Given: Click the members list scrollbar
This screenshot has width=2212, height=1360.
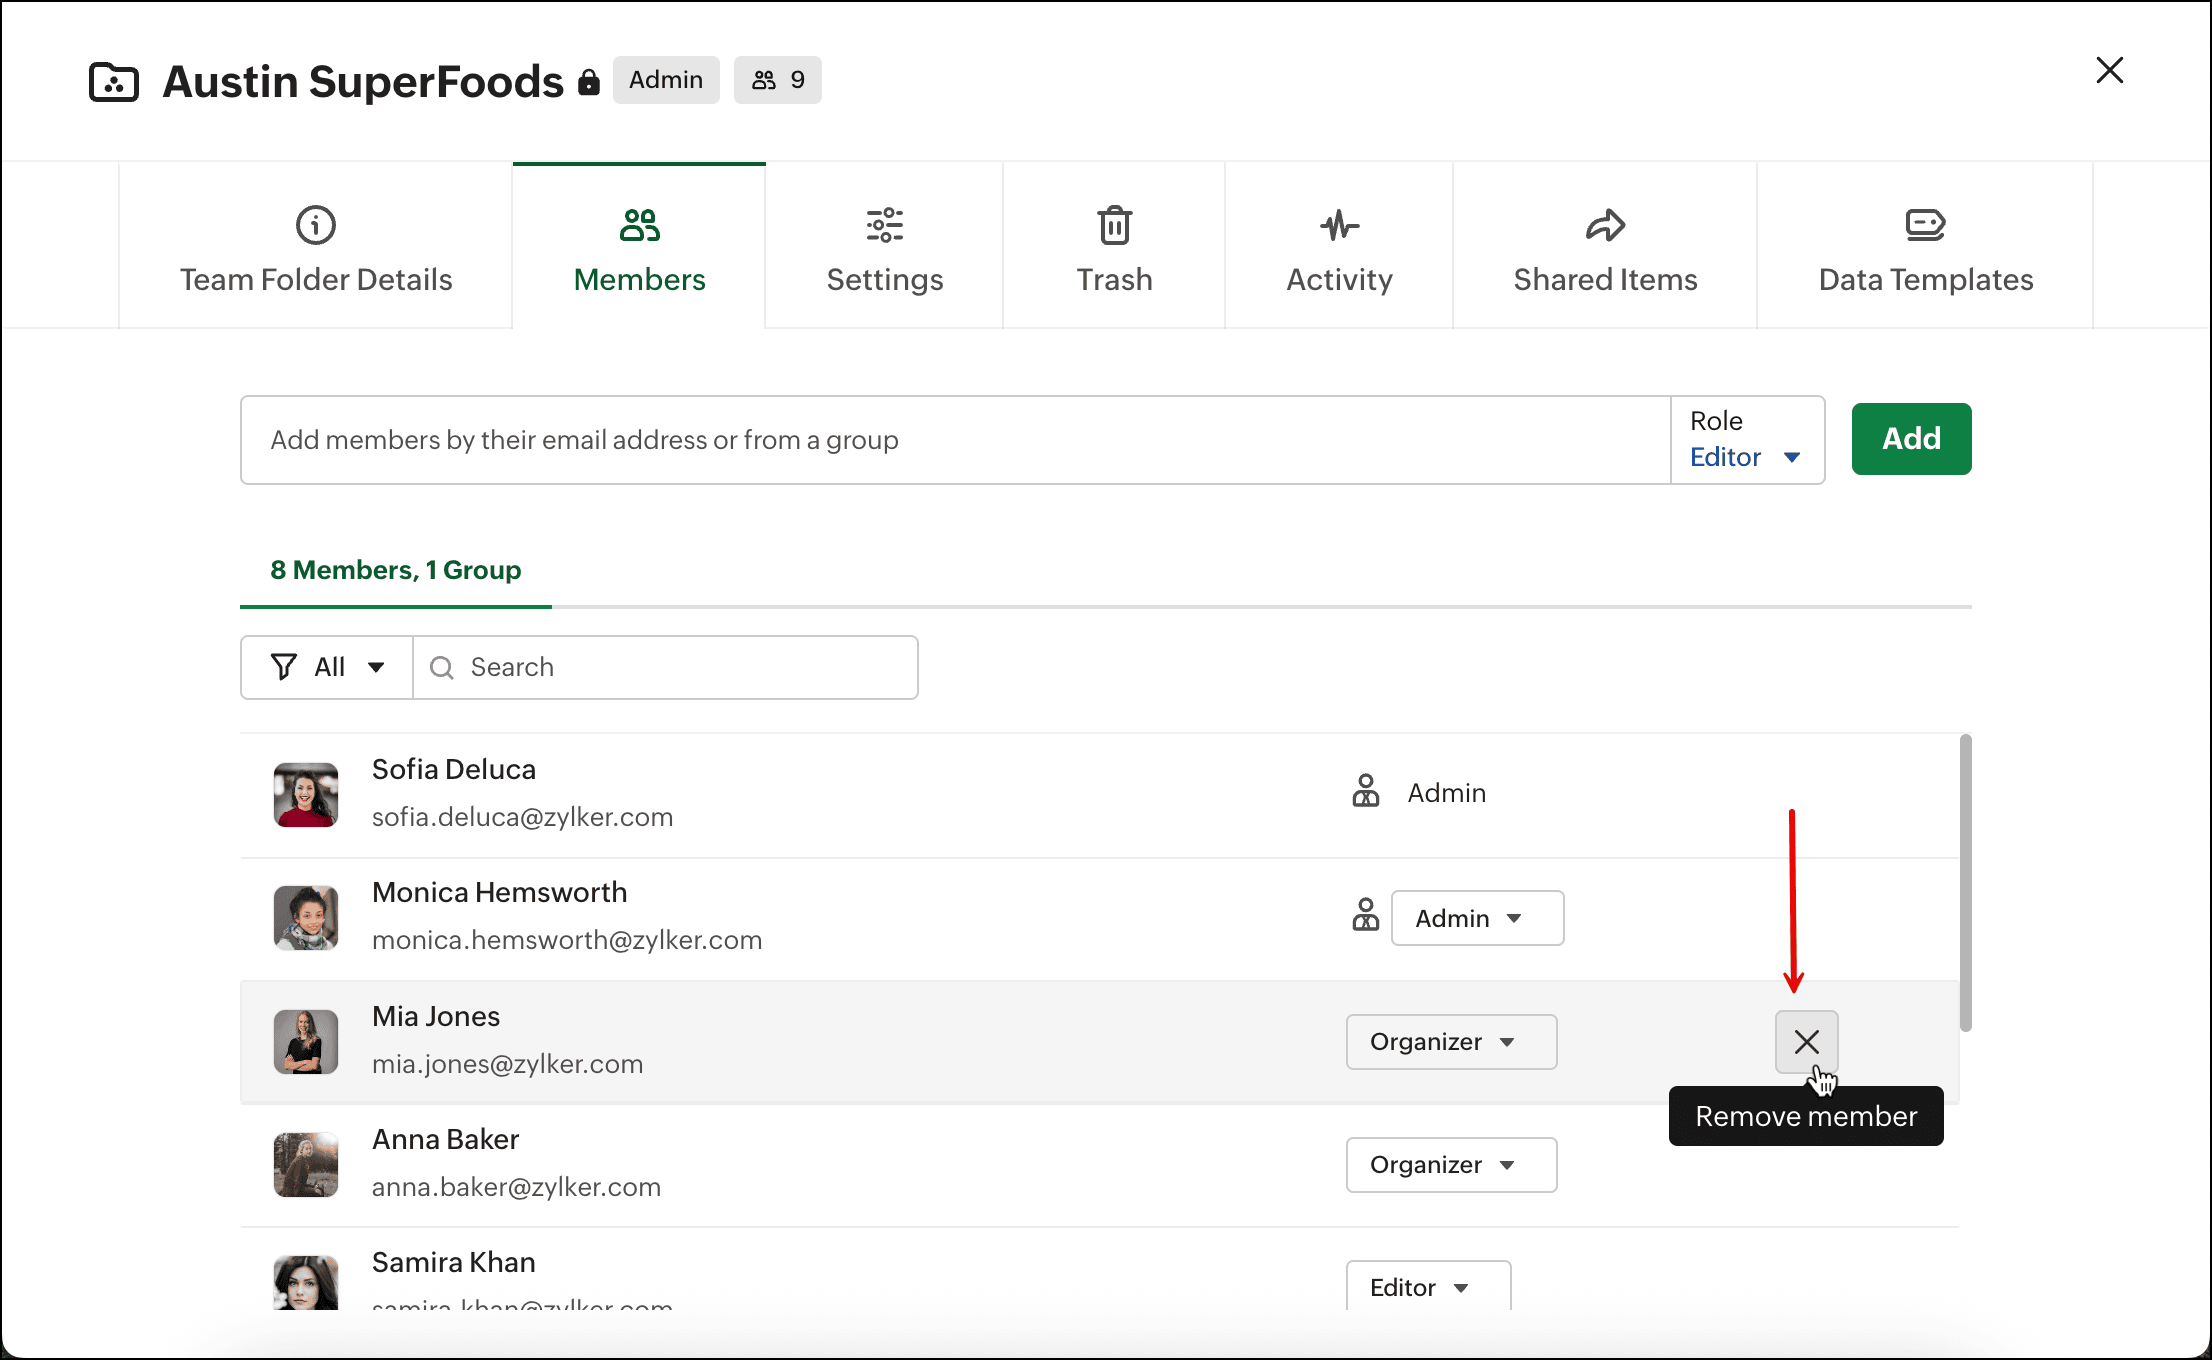Looking at the screenshot, I should pyautogui.click(x=1965, y=882).
